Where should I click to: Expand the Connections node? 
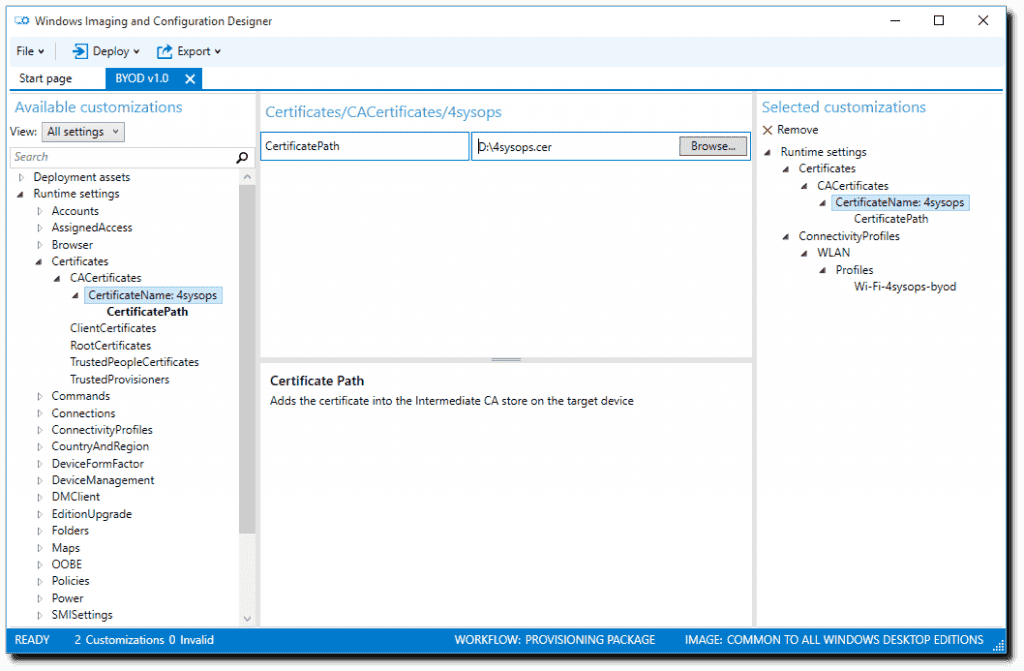[40, 414]
